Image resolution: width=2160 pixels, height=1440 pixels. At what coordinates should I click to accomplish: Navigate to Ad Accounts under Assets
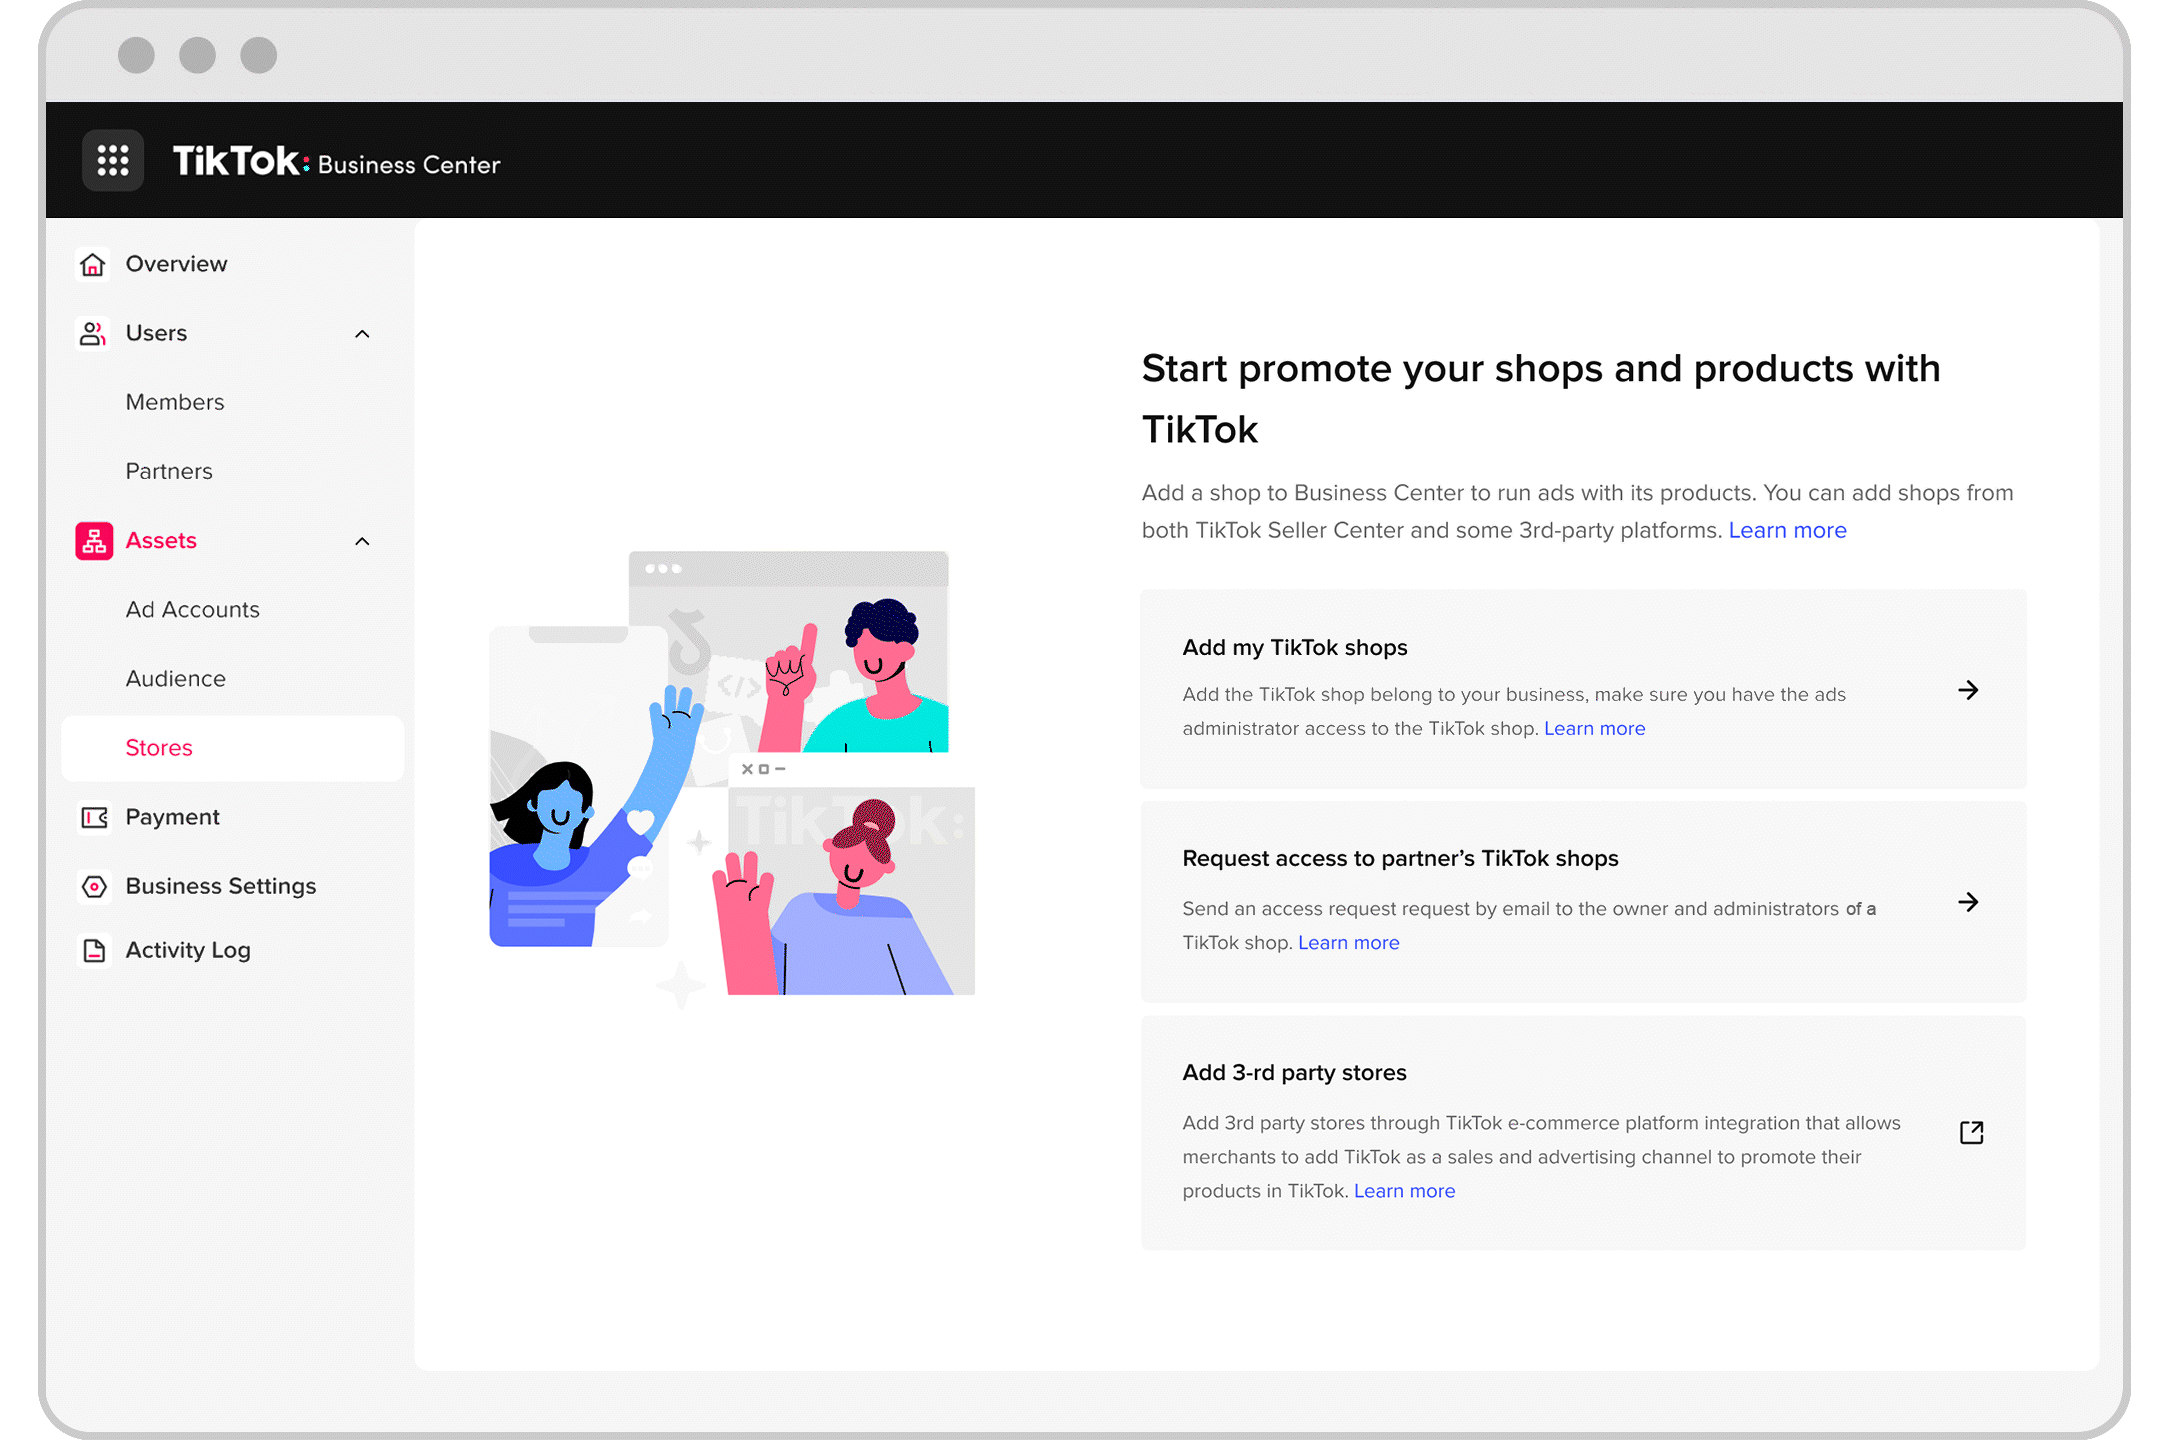(191, 609)
